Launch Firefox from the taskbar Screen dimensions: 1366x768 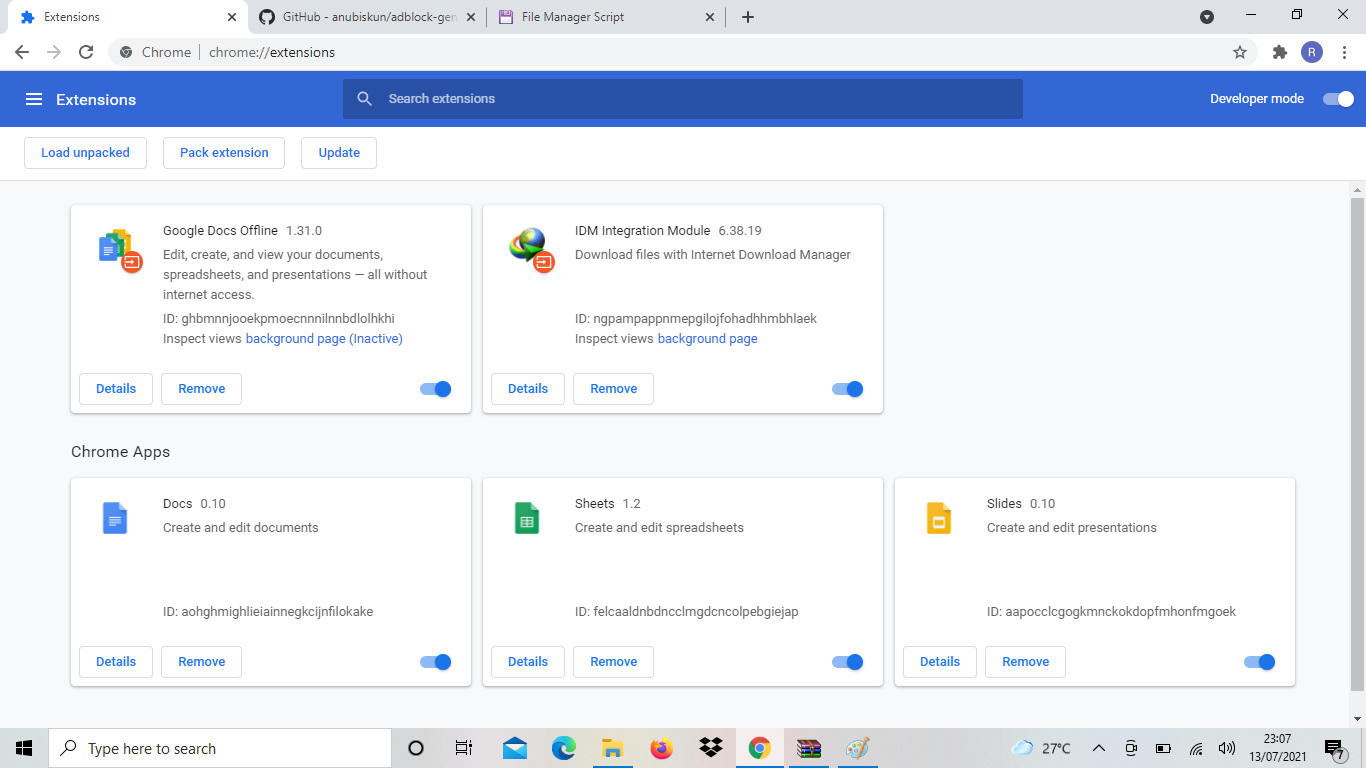pyautogui.click(x=662, y=748)
